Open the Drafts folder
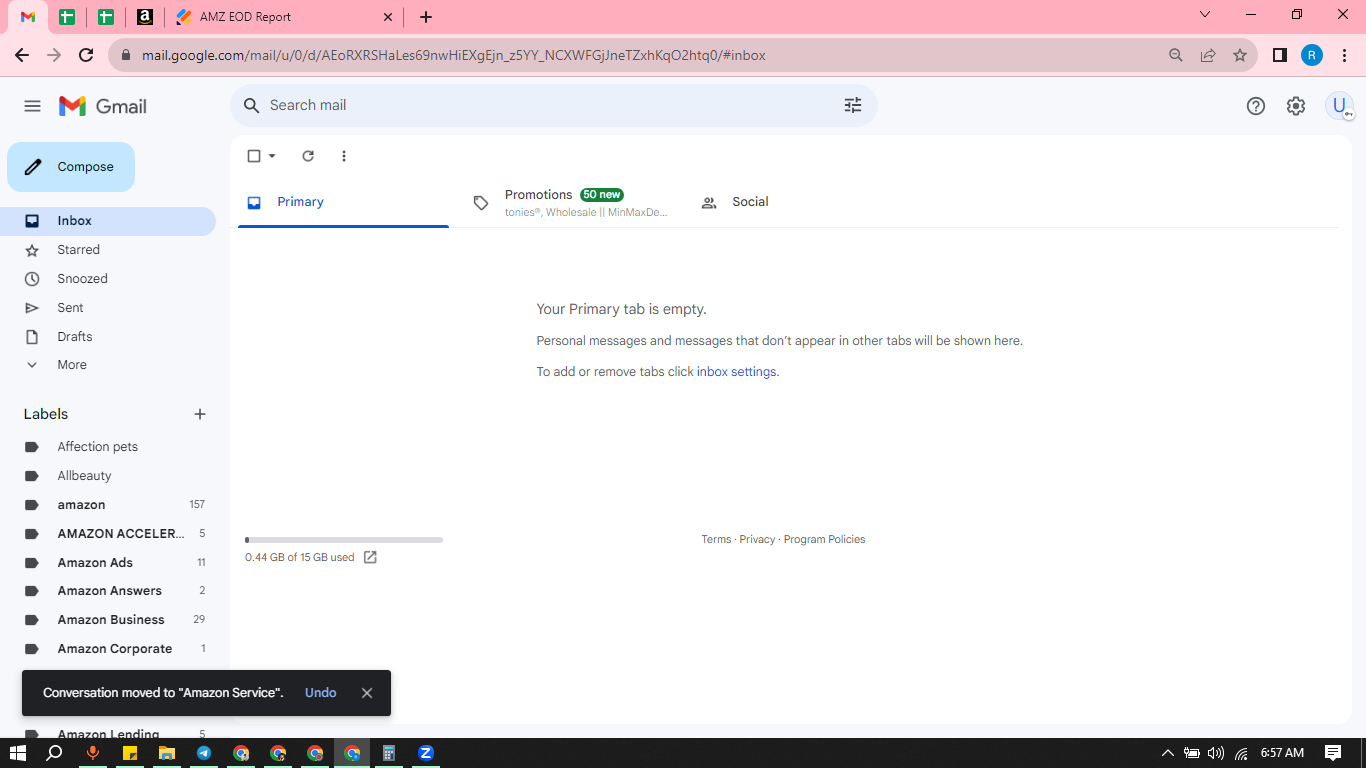The height and width of the screenshot is (768, 1366). point(108,337)
